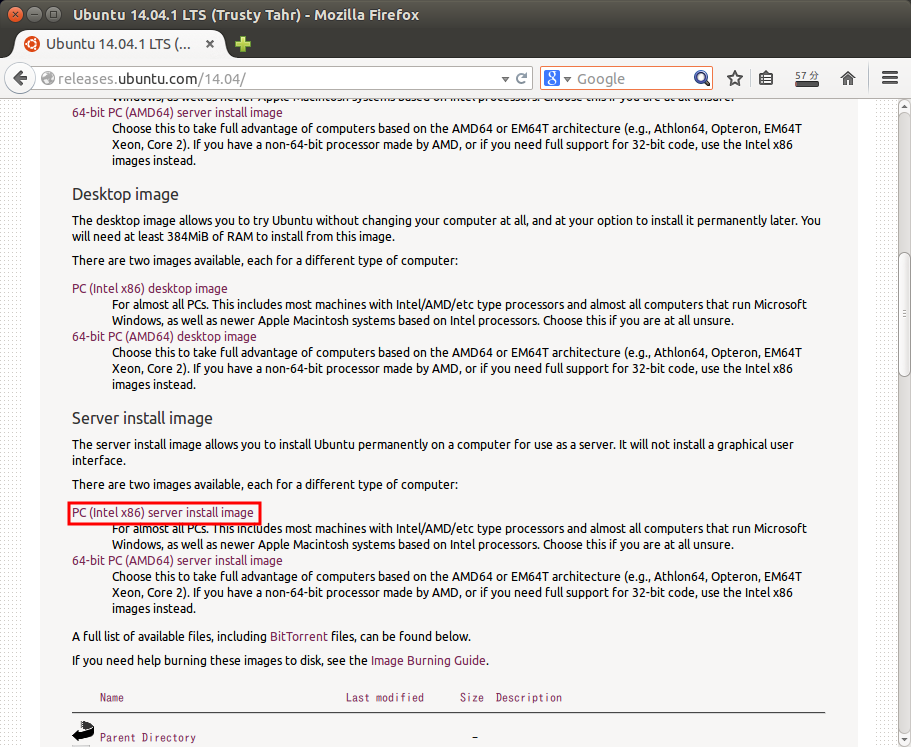Open the URL history dropdown arrow
Screen dimensions: 911x747
pos(502,78)
